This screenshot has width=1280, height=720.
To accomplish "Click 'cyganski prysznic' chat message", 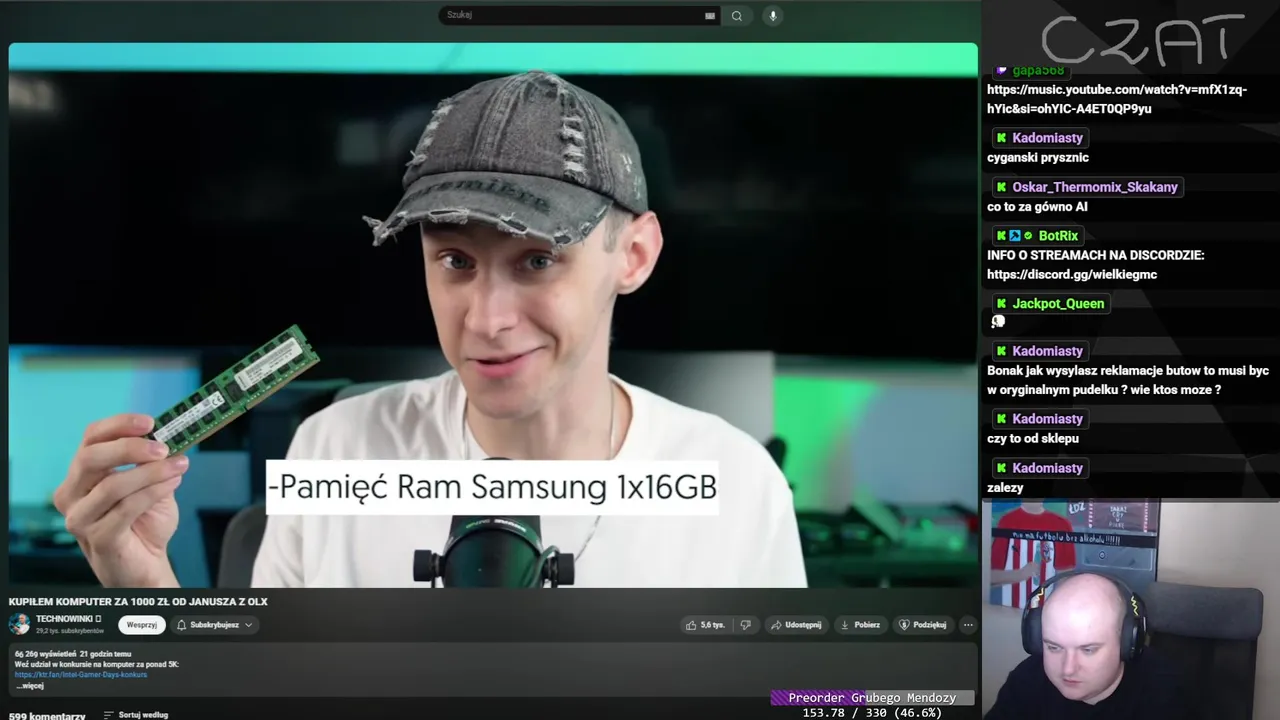I will pos(1038,158).
